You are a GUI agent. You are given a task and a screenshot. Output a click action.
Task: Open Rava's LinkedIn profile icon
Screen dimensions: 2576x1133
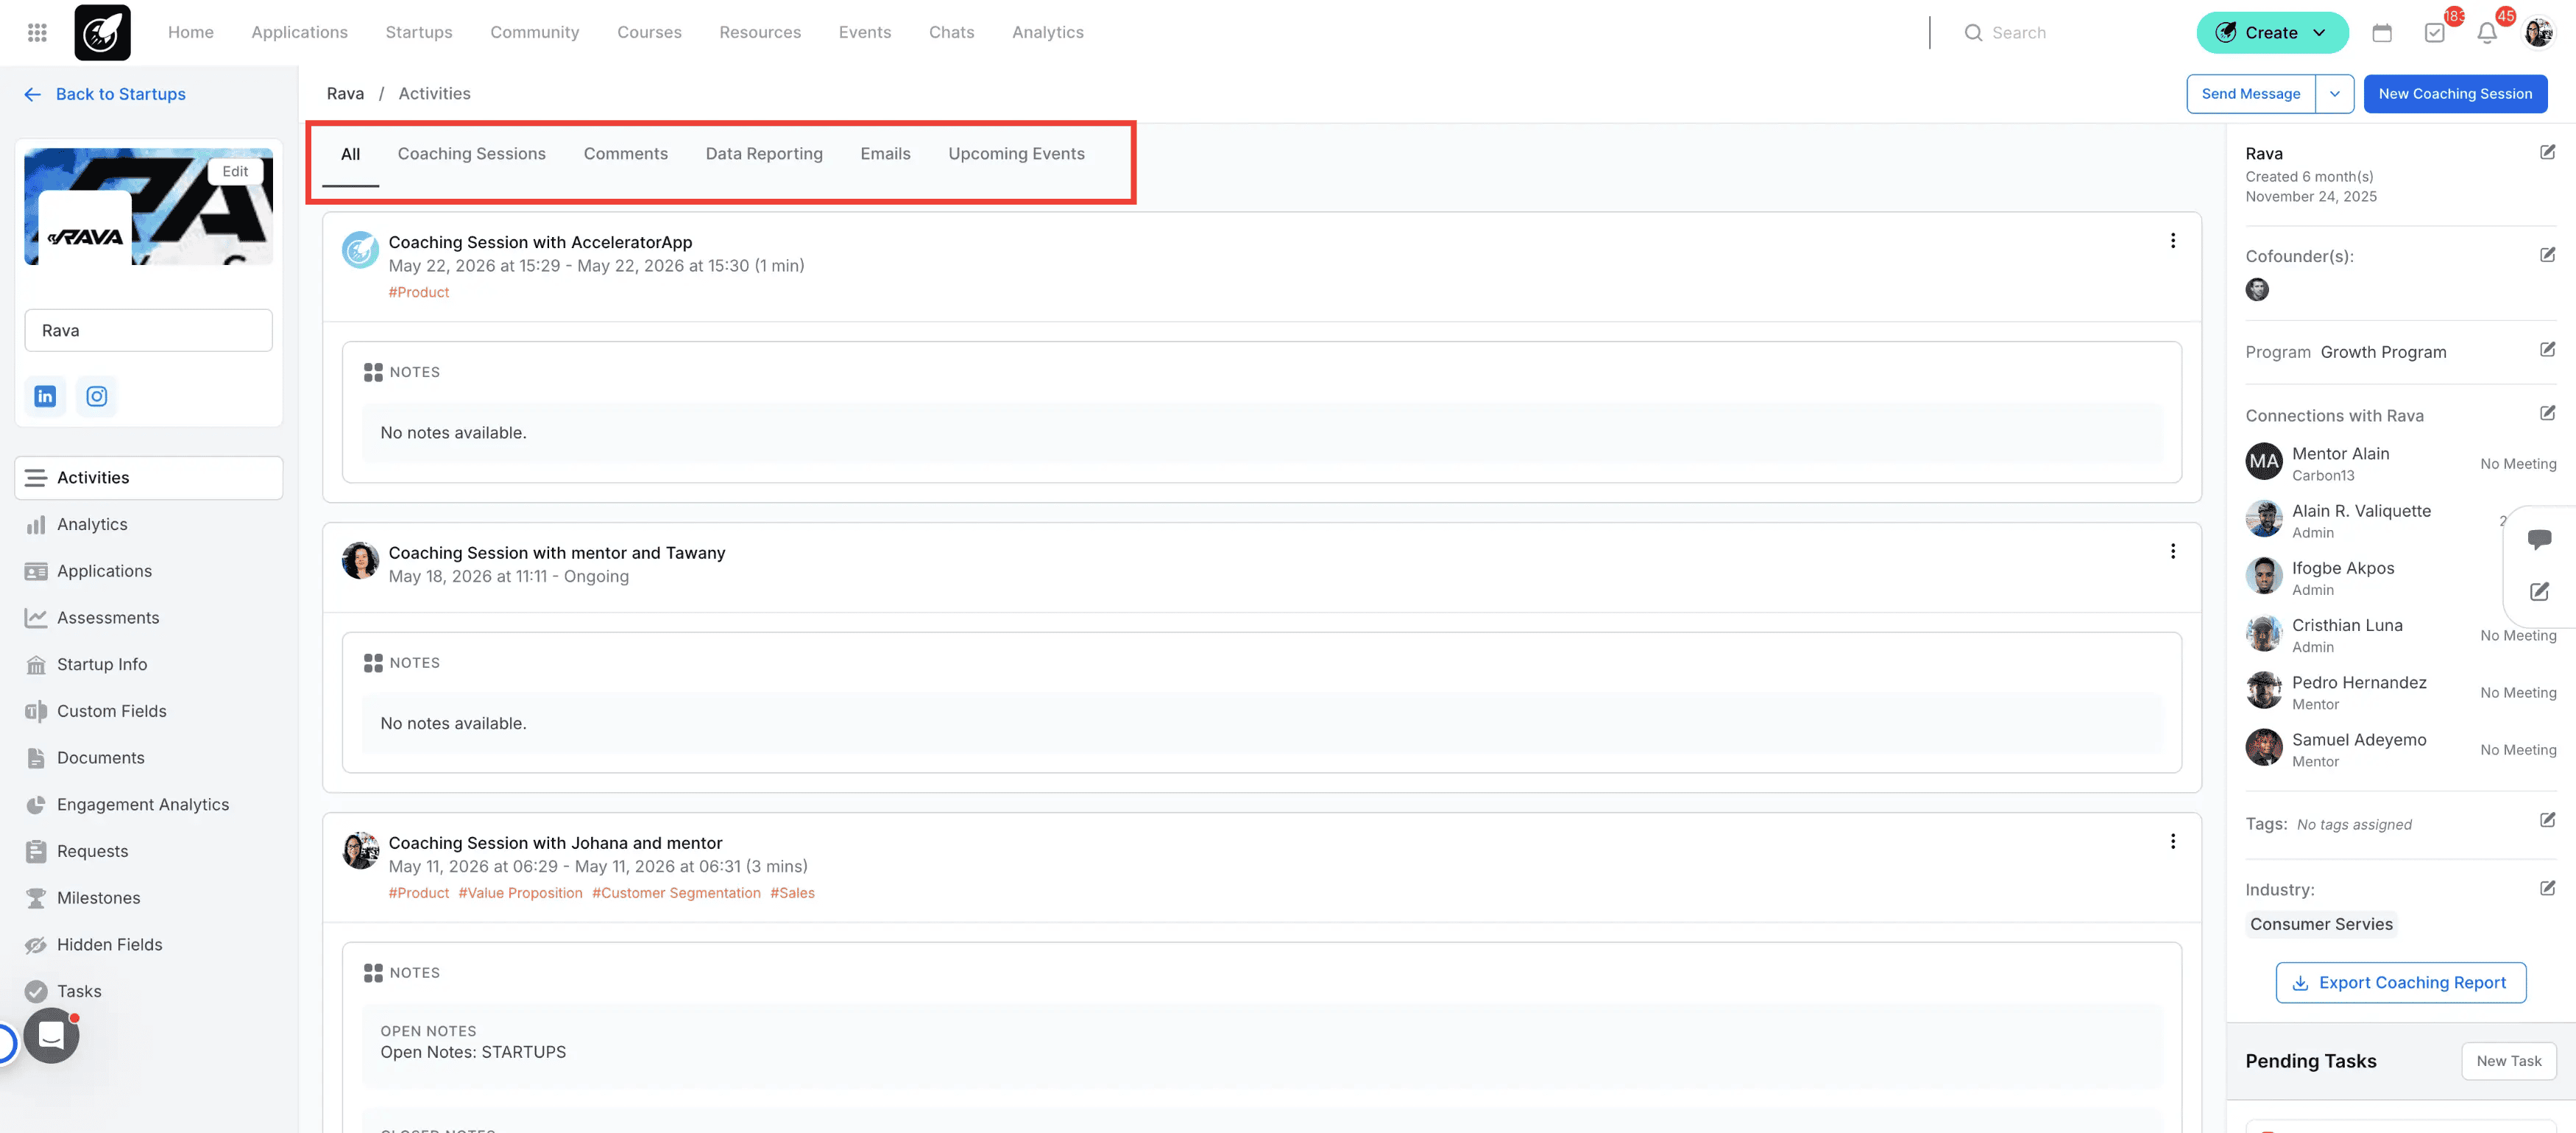click(45, 396)
